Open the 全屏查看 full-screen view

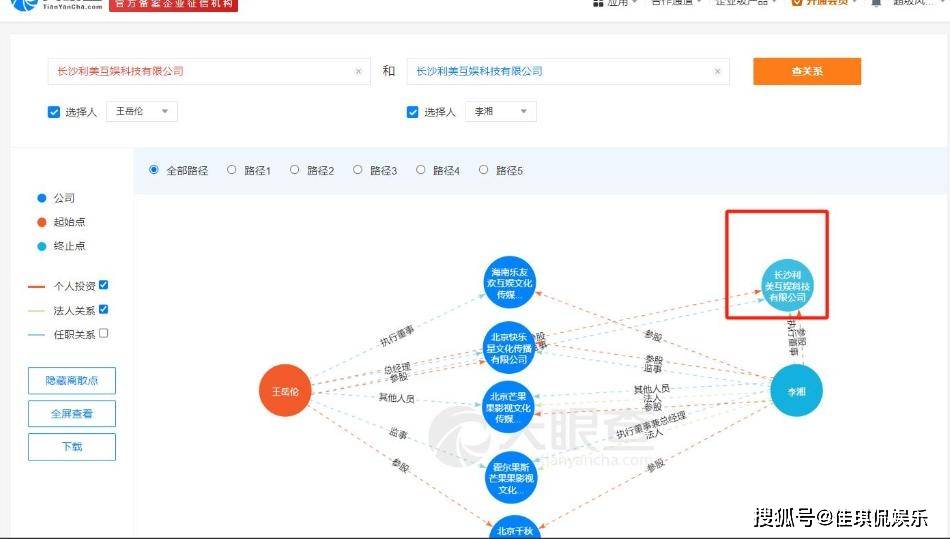coord(71,414)
